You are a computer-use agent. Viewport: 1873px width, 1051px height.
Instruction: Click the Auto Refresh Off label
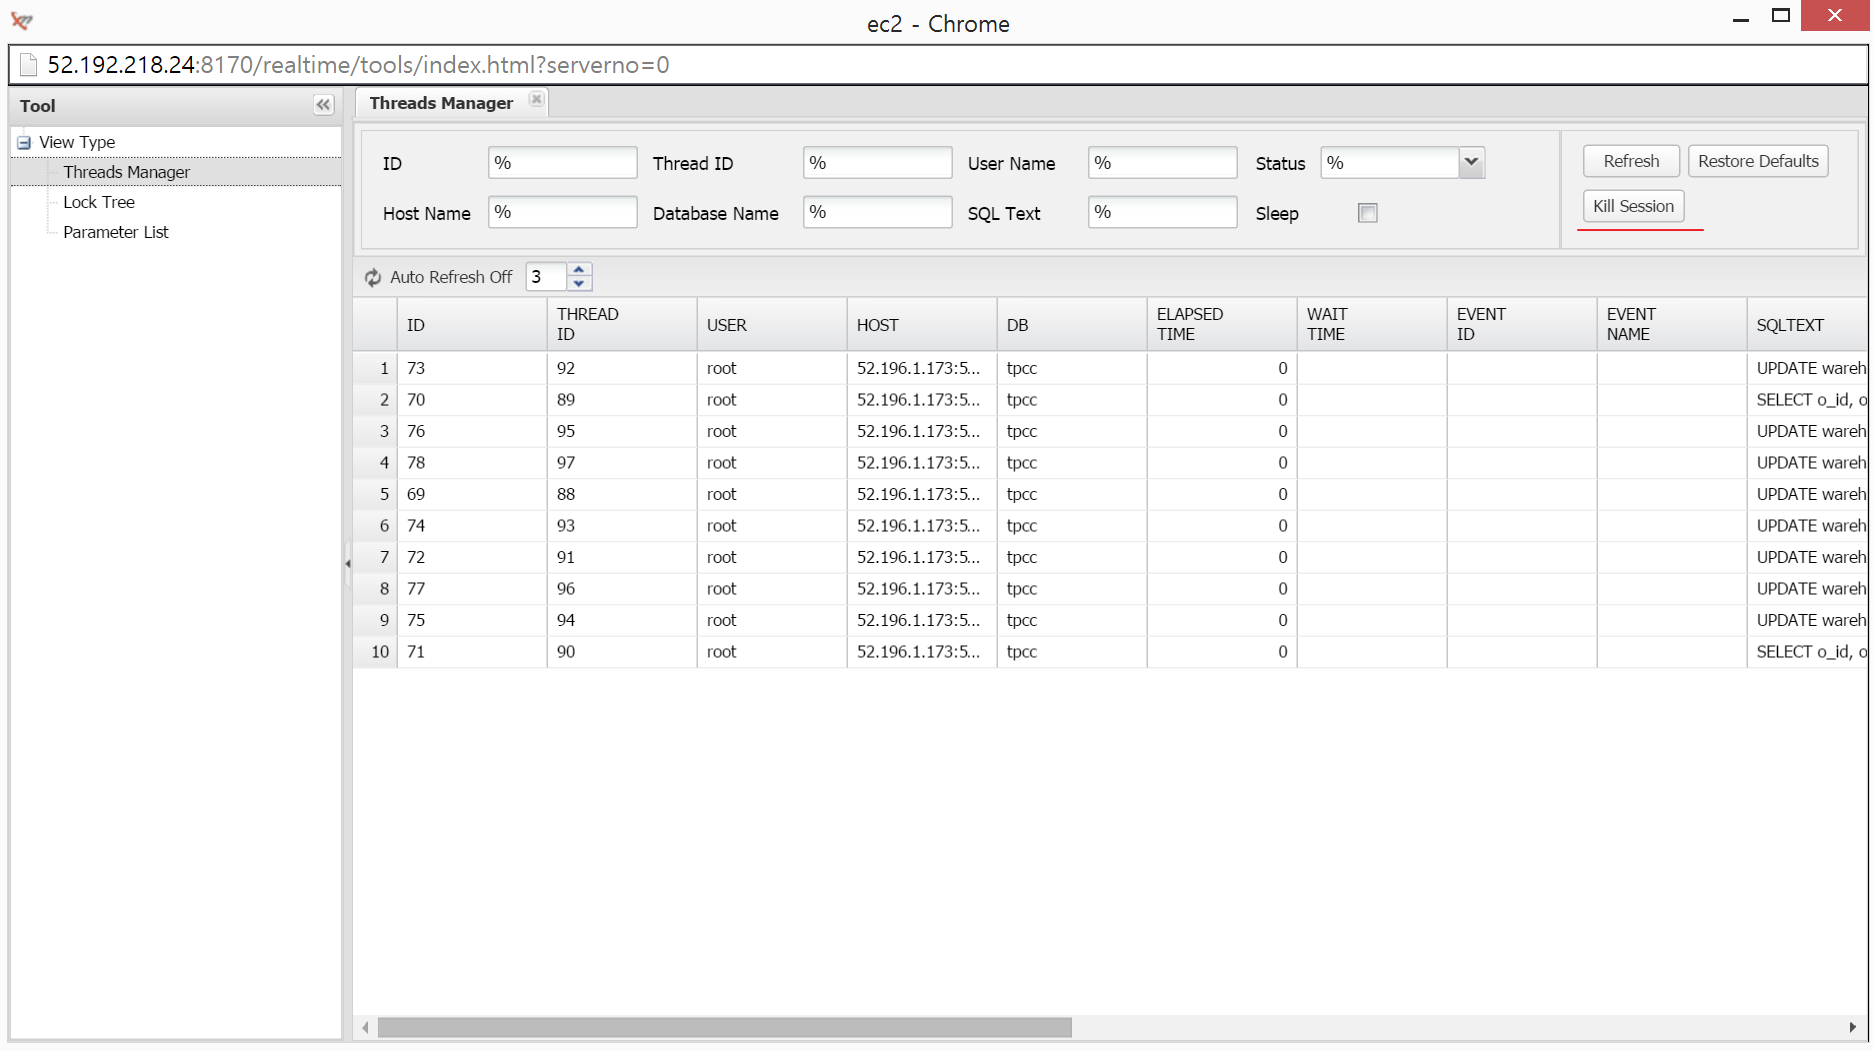(451, 277)
